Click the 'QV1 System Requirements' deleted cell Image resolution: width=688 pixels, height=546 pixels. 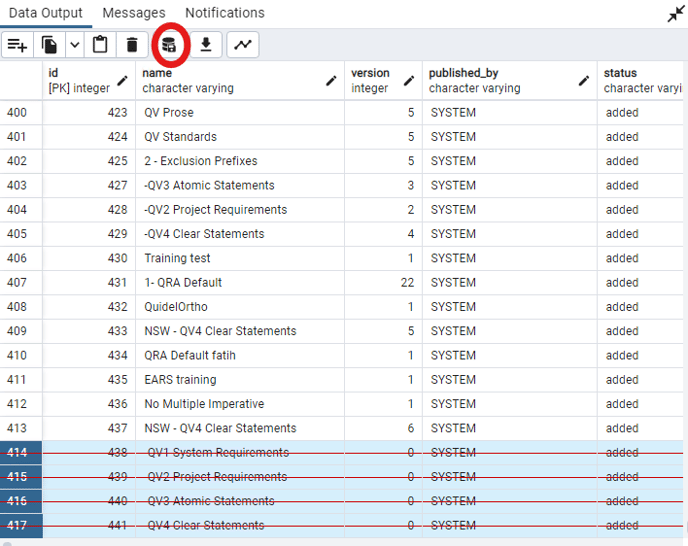240,453
